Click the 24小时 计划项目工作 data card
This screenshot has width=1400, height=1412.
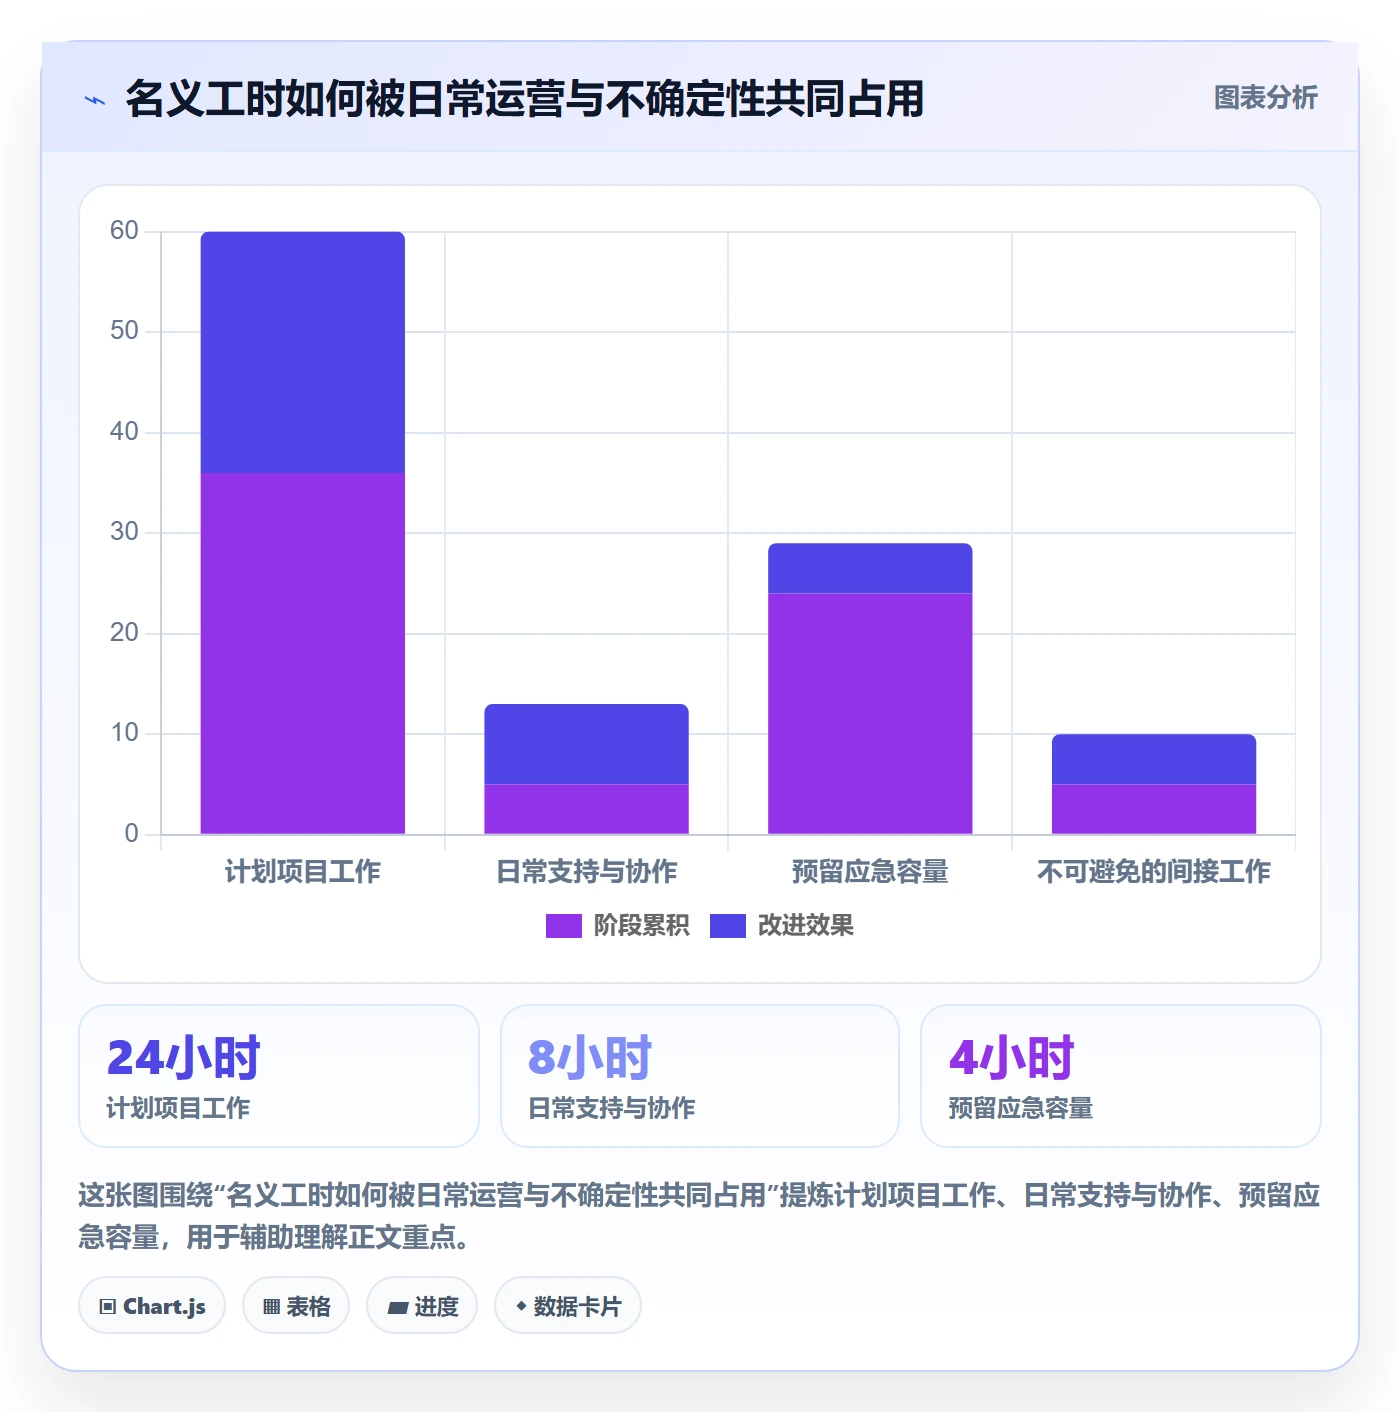click(279, 1076)
